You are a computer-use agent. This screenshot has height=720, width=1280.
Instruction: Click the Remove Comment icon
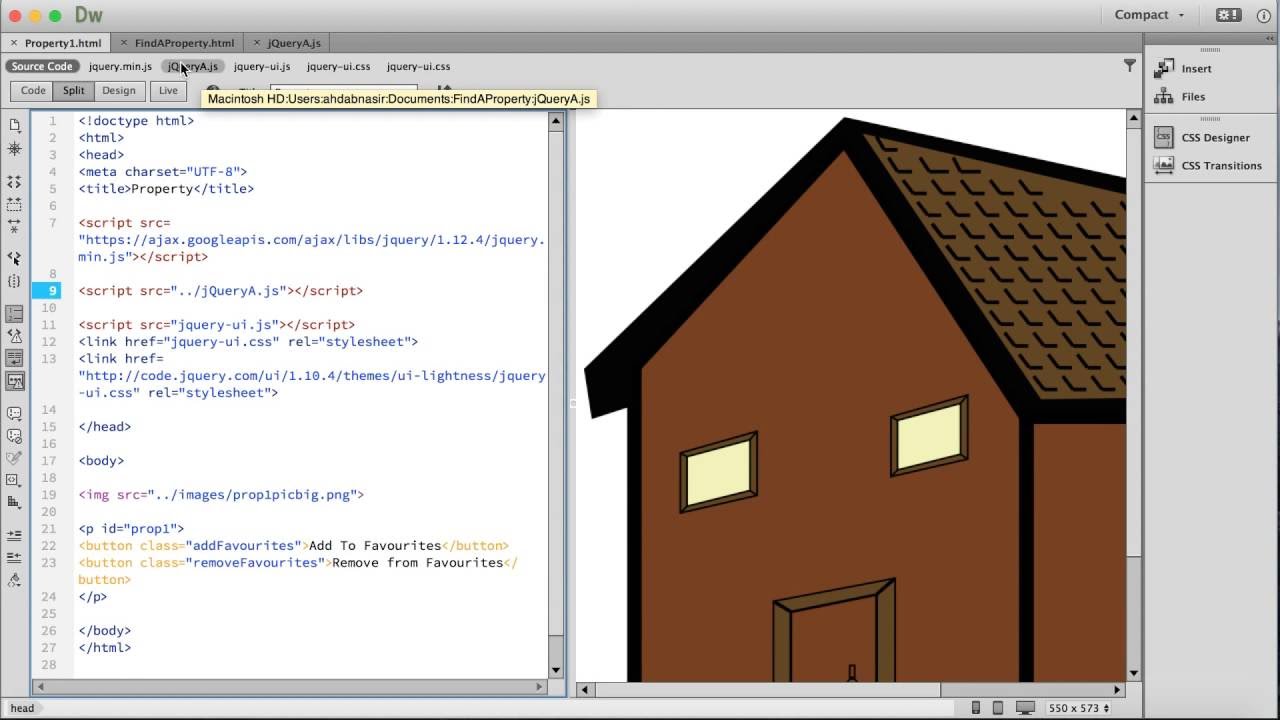click(15, 436)
